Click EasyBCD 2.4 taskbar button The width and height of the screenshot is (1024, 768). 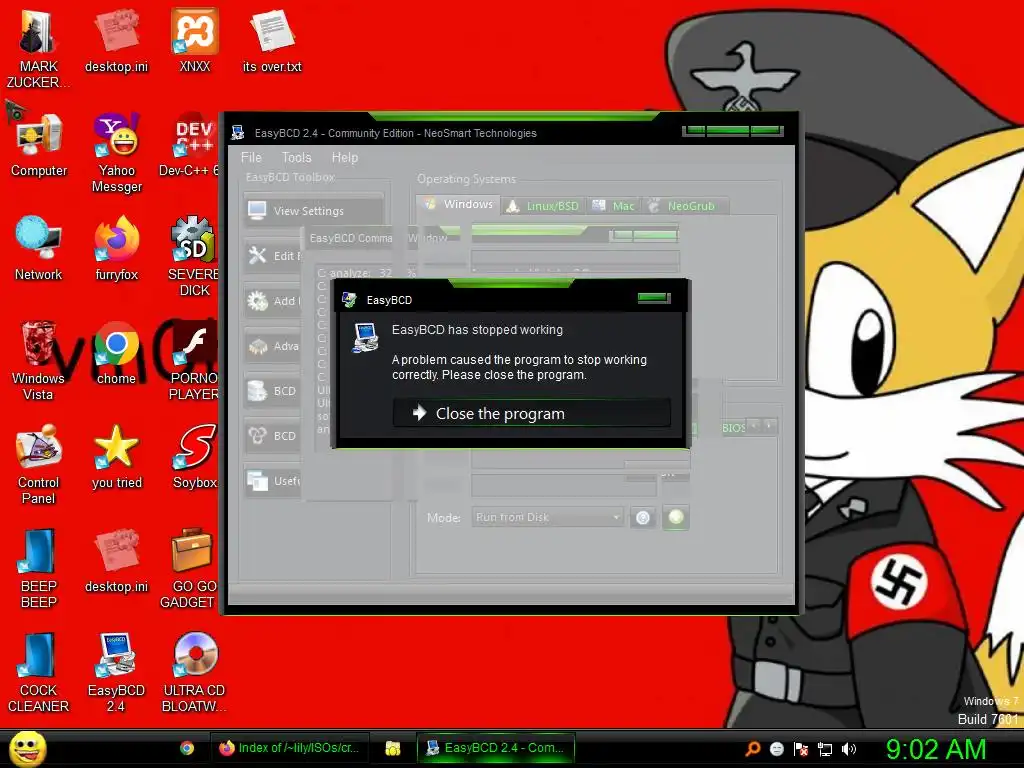496,748
